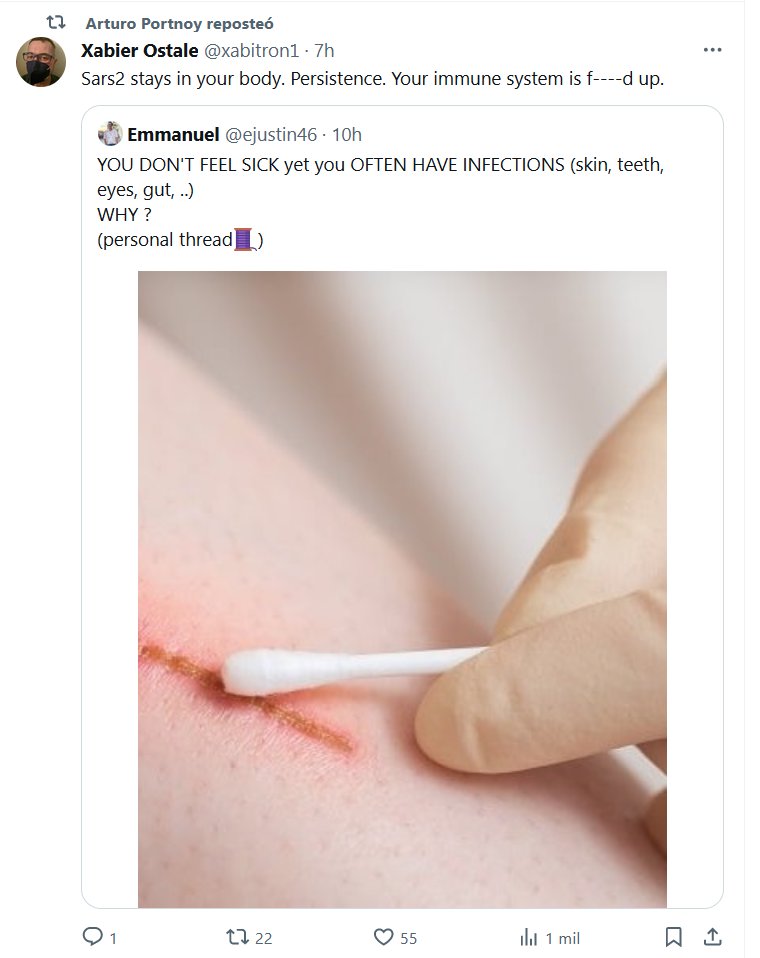
Task: Open the 7h timestamp link
Action: coord(324,50)
